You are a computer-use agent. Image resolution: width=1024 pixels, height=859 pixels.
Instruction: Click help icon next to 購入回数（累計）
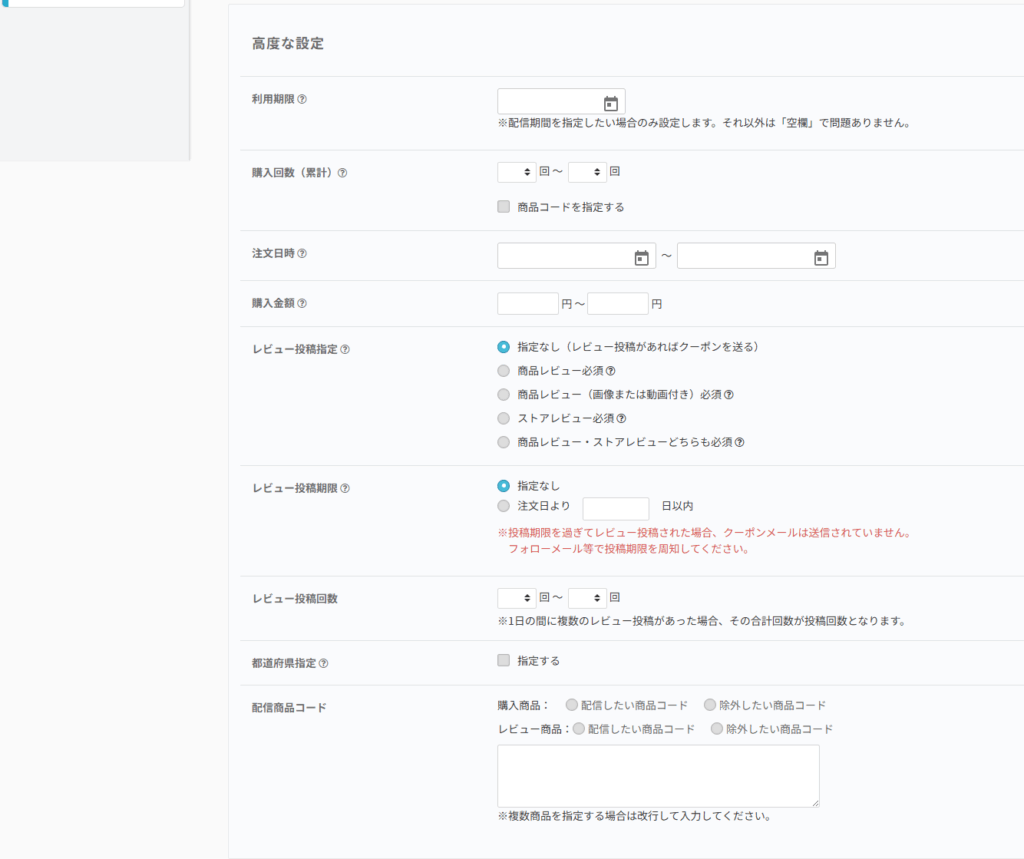pyautogui.click(x=342, y=173)
